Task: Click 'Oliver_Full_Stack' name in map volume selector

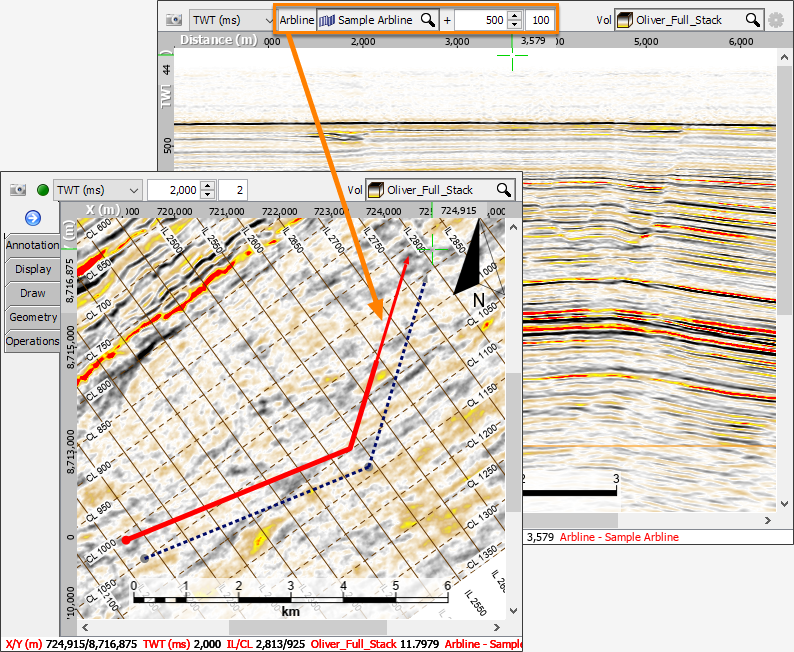Action: pos(429,190)
